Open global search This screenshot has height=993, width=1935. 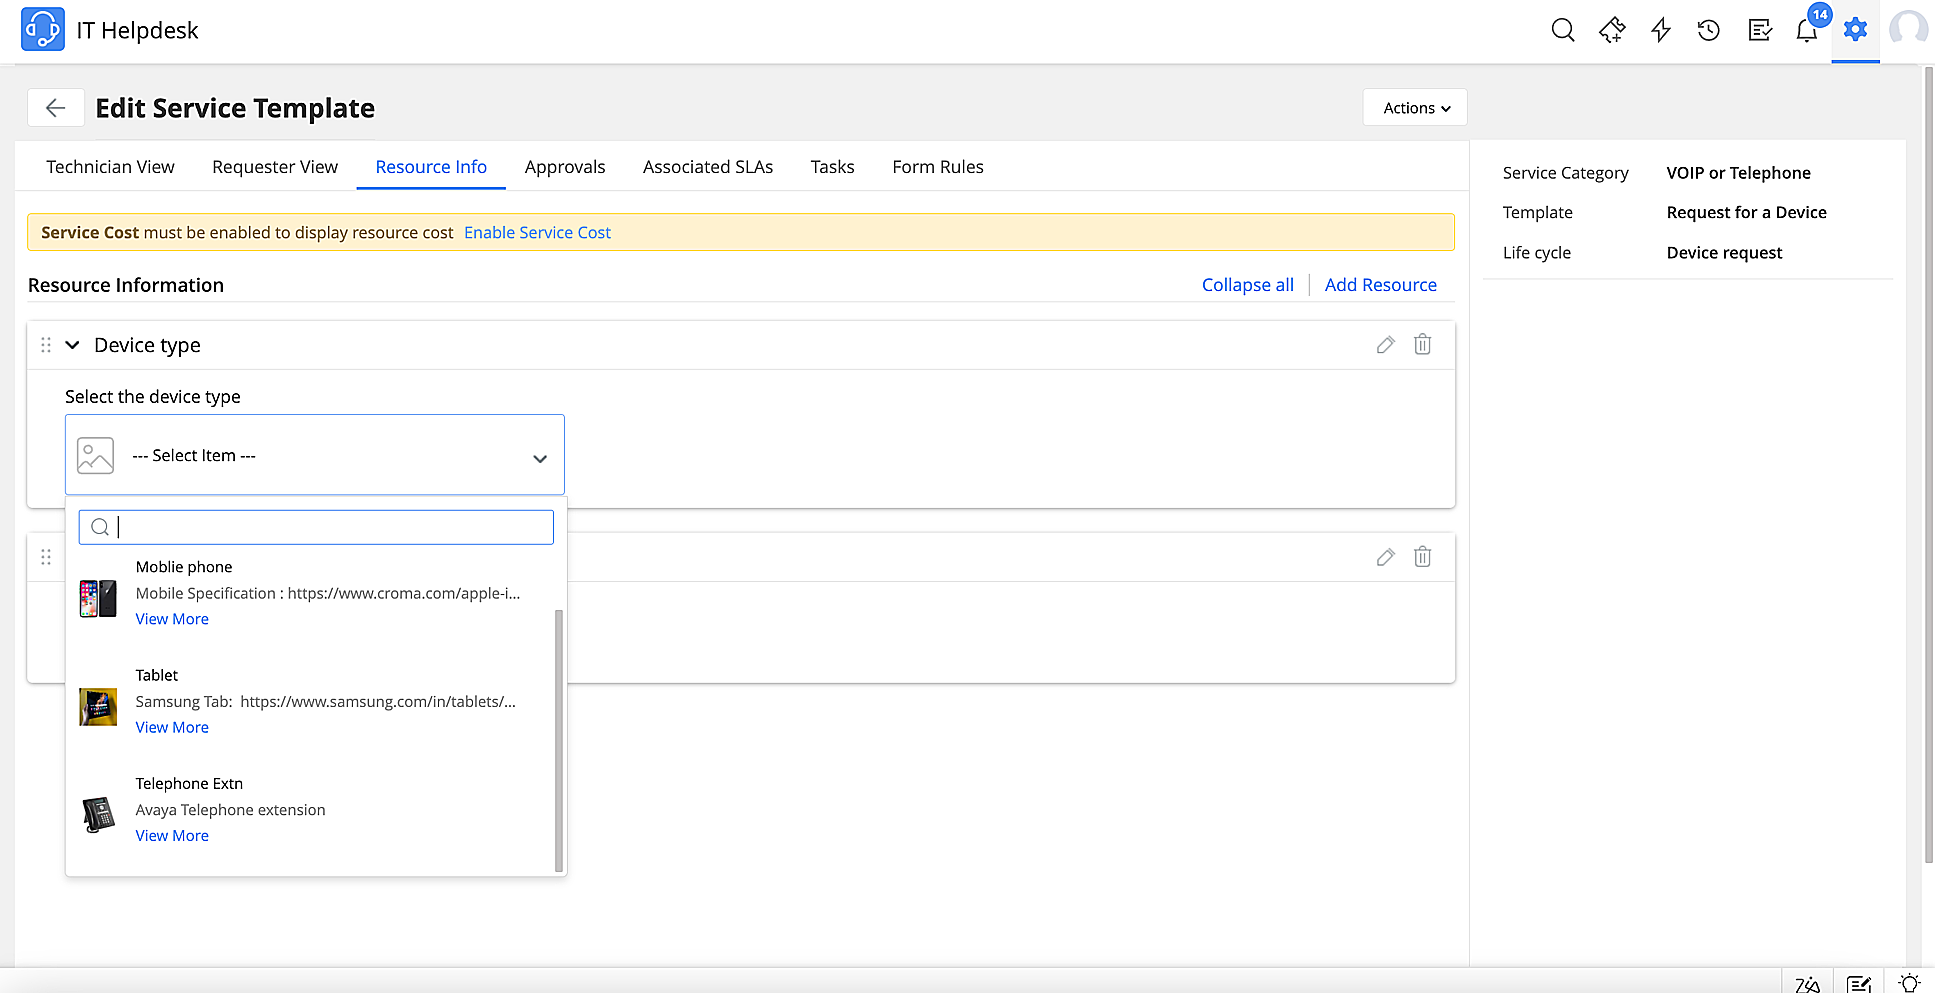(x=1562, y=30)
